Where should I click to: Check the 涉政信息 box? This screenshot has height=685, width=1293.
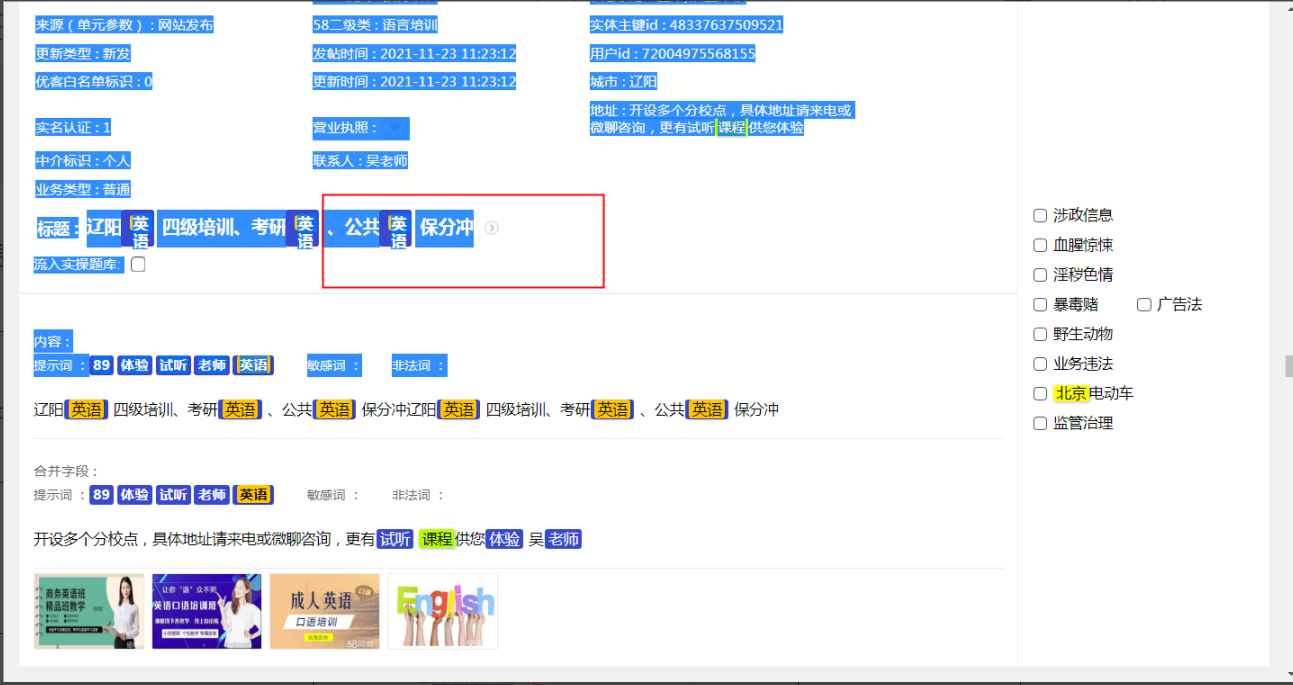[1040, 215]
